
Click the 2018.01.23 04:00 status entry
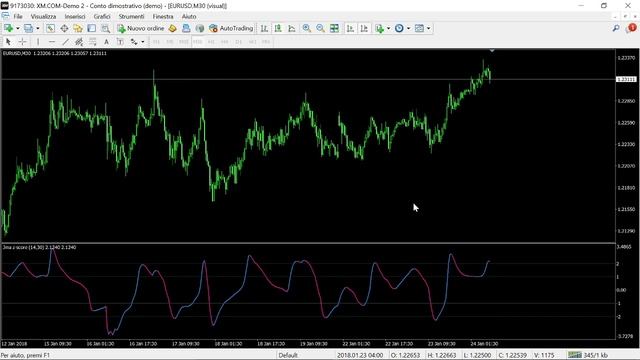point(360,355)
